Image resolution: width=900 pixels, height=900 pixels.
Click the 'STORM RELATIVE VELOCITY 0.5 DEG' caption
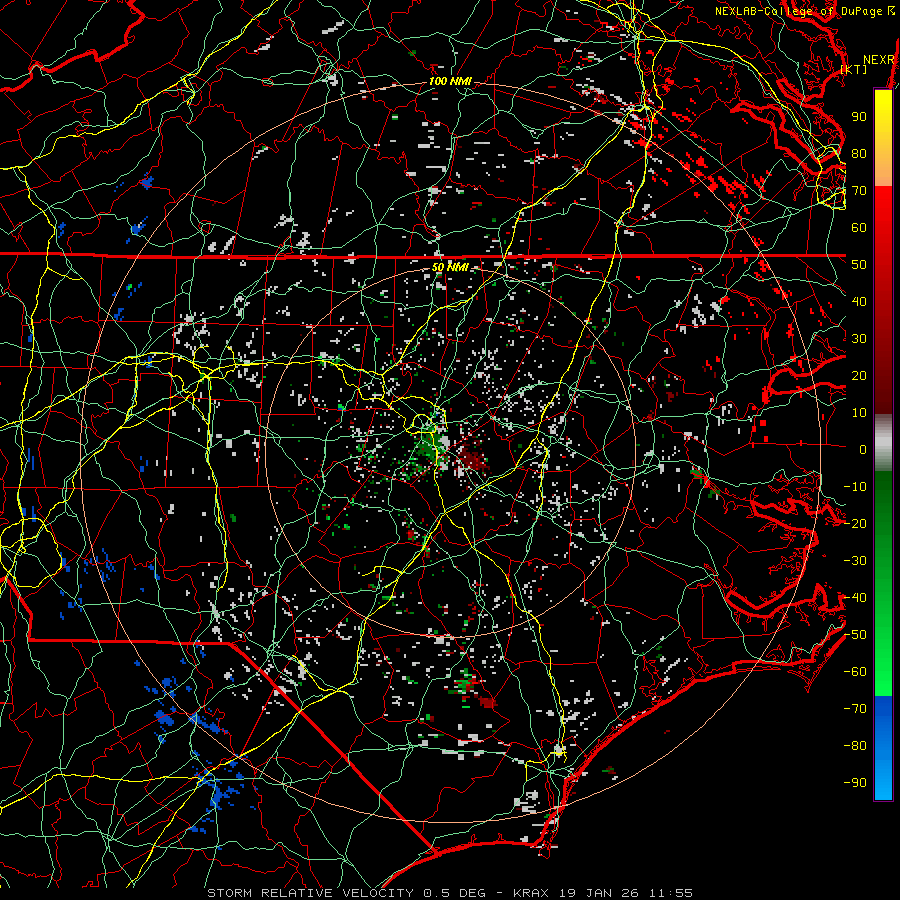[x=346, y=893]
